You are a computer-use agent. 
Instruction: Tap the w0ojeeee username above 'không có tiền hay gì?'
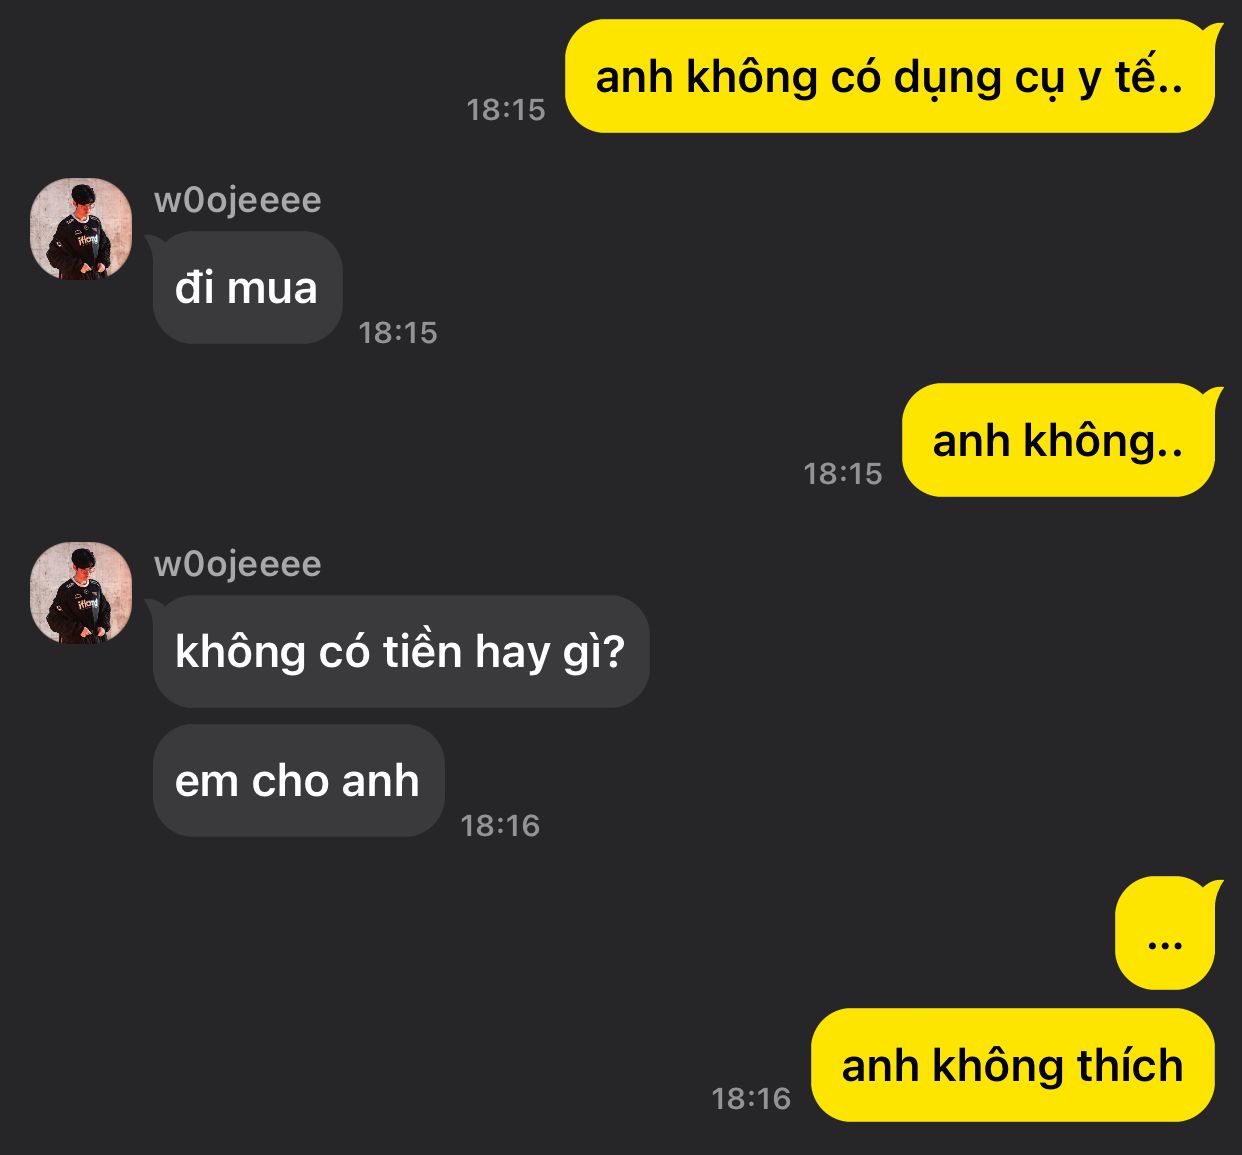click(238, 564)
